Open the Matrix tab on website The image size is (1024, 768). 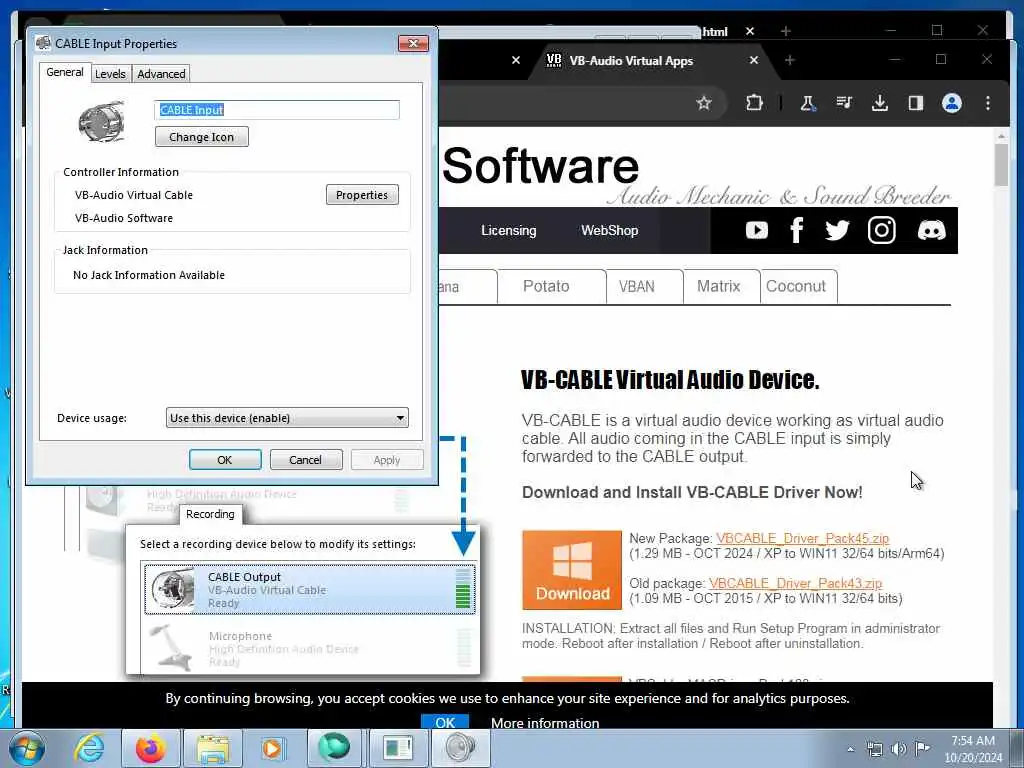click(x=721, y=287)
